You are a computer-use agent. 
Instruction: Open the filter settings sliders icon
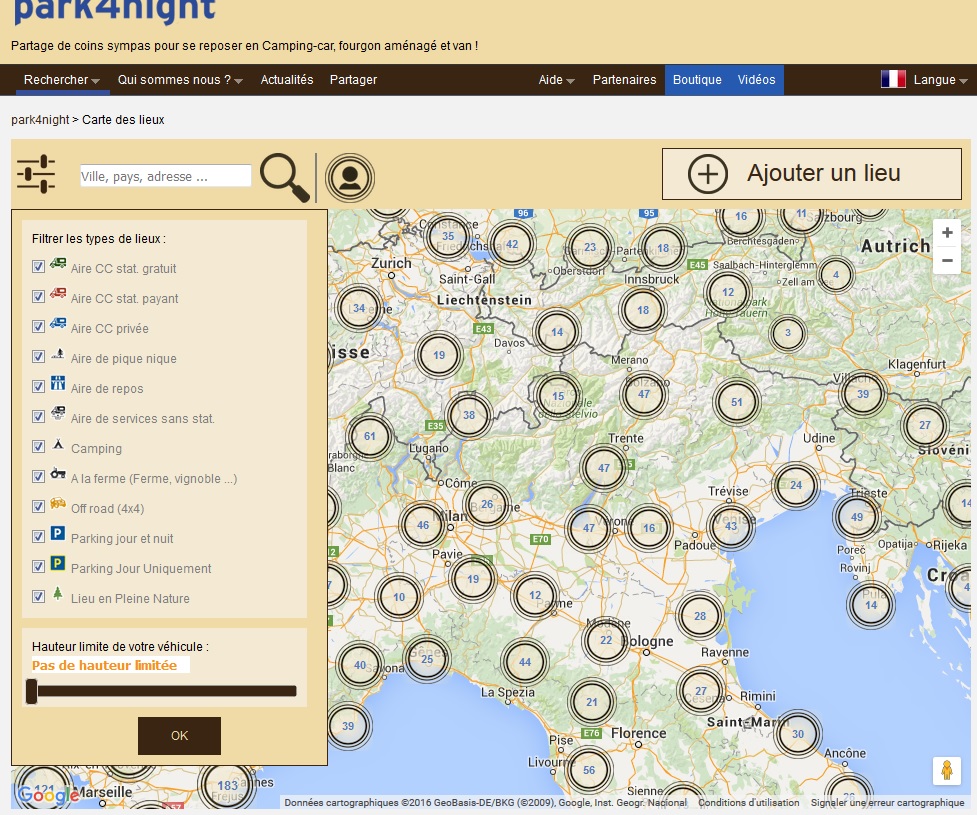[x=36, y=174]
